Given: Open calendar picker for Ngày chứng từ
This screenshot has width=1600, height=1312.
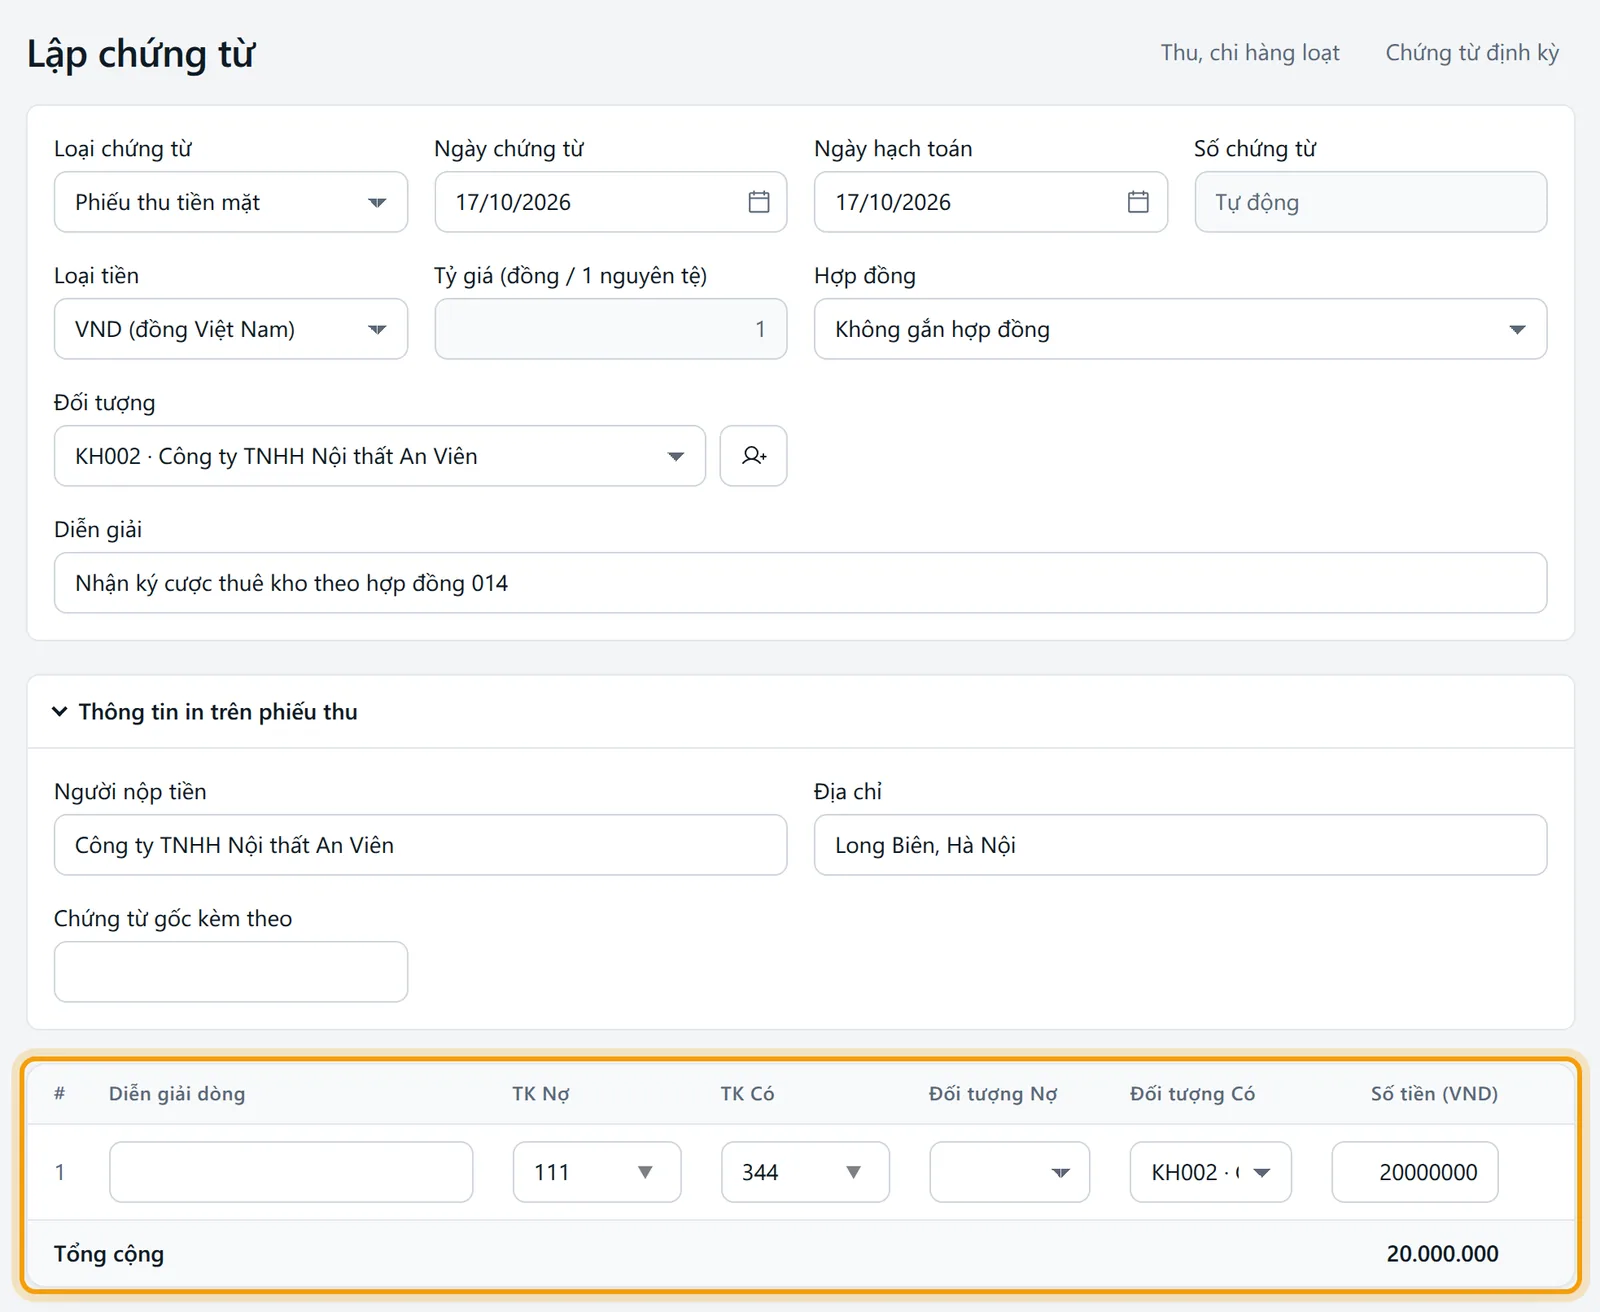Looking at the screenshot, I should [x=759, y=202].
